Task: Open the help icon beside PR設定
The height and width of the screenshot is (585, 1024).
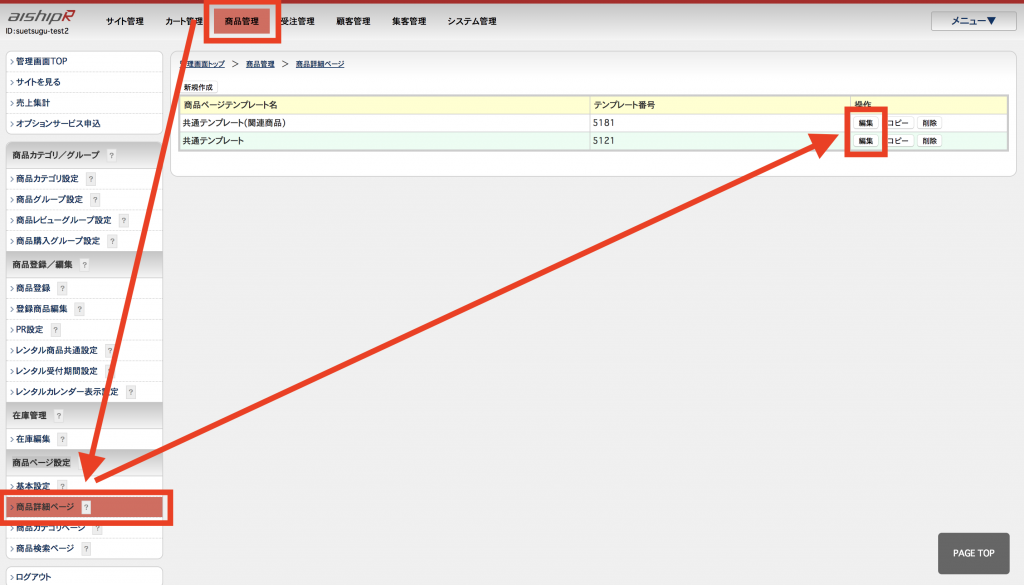Action: coord(55,330)
